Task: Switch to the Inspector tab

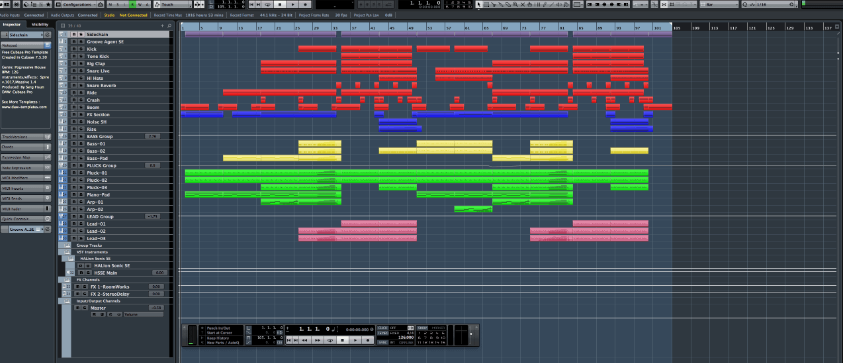Action: click(11, 25)
